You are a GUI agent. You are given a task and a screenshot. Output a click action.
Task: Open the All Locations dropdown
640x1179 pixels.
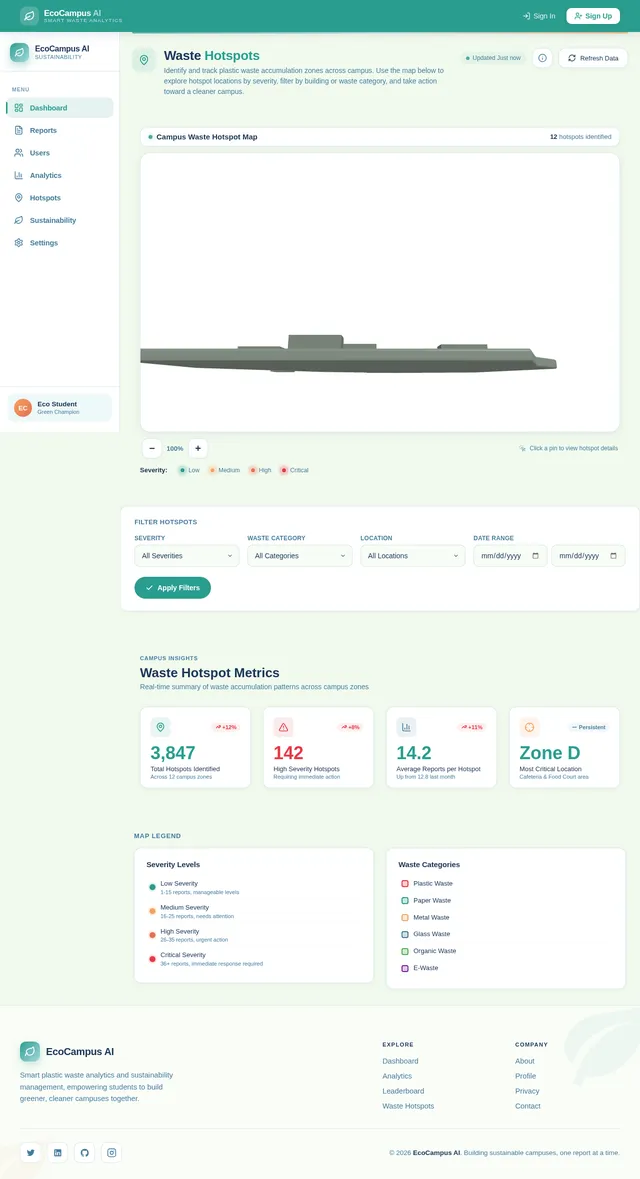tap(412, 556)
